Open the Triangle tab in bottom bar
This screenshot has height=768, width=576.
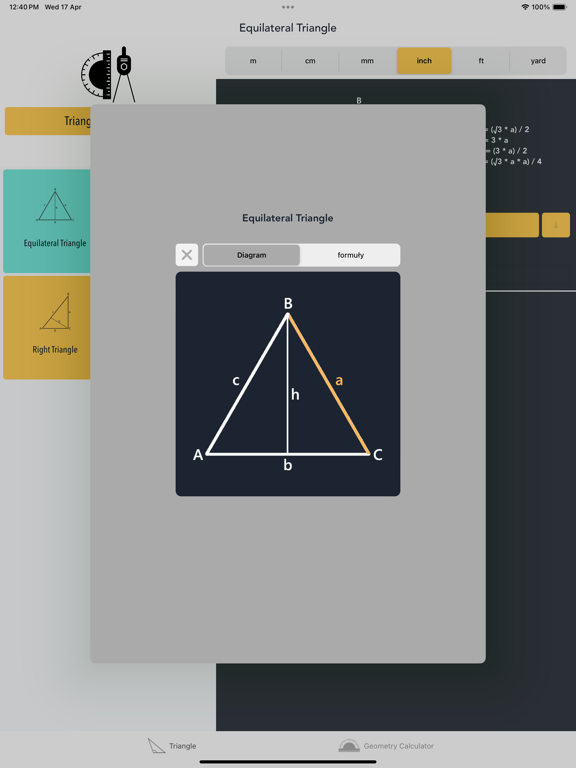point(172,746)
